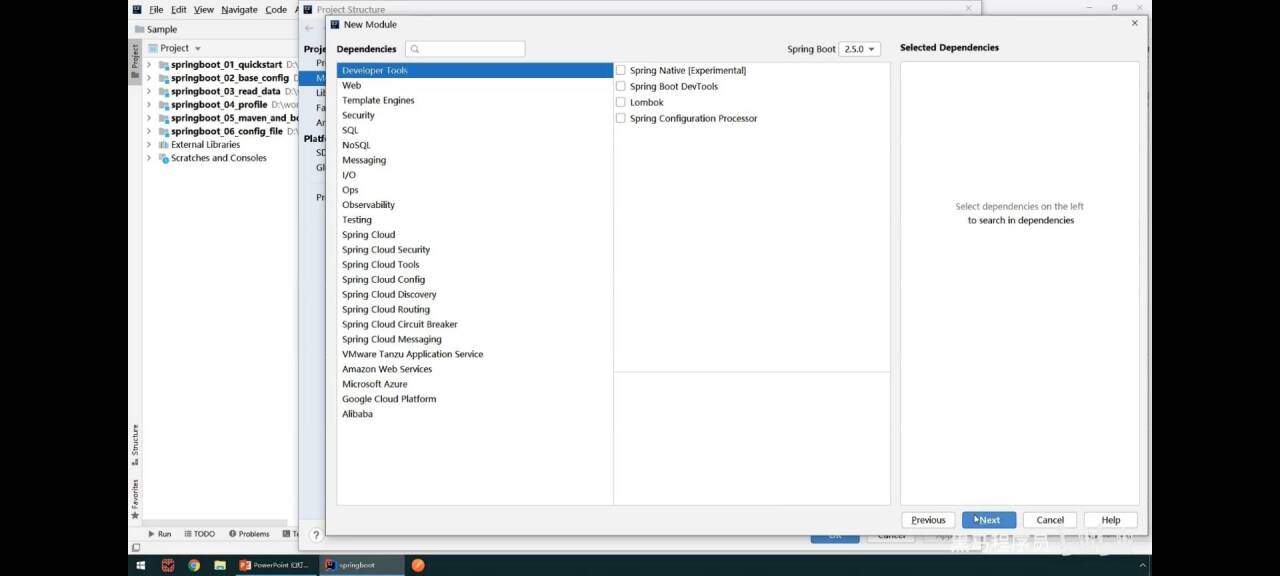Image resolution: width=1280 pixels, height=576 pixels.
Task: Click the Scratches and Consoles icon
Action: pyautogui.click(x=163, y=158)
